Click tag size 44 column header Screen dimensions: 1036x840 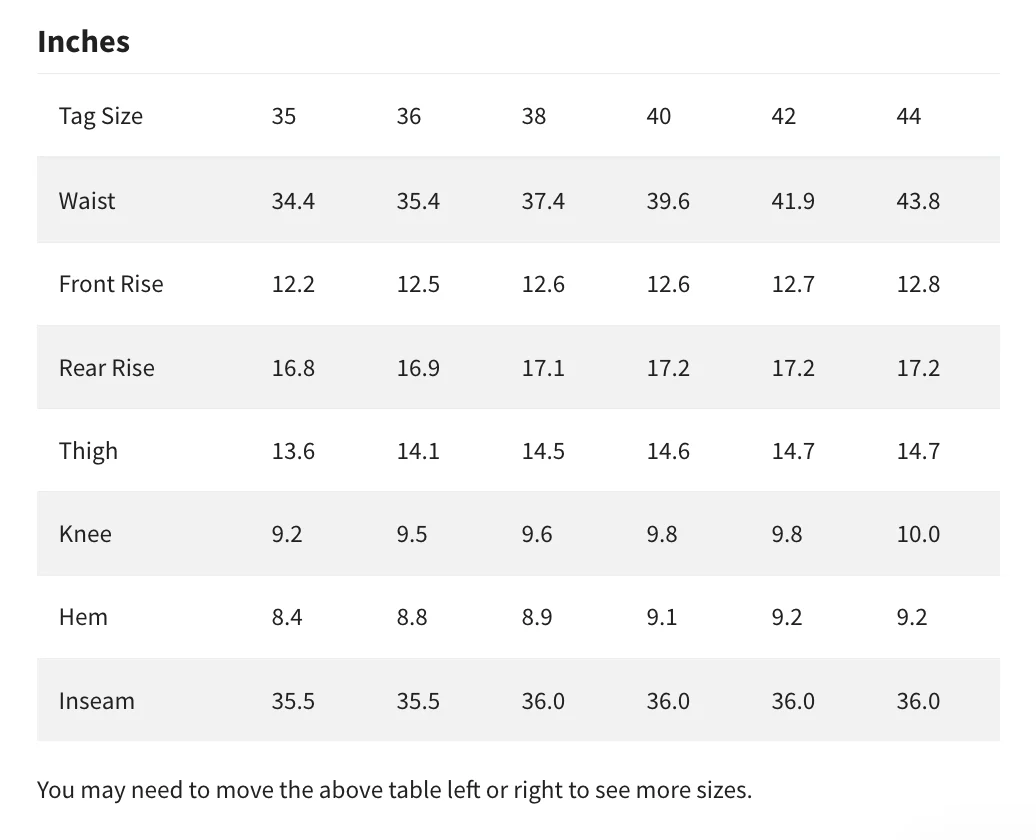[909, 116]
